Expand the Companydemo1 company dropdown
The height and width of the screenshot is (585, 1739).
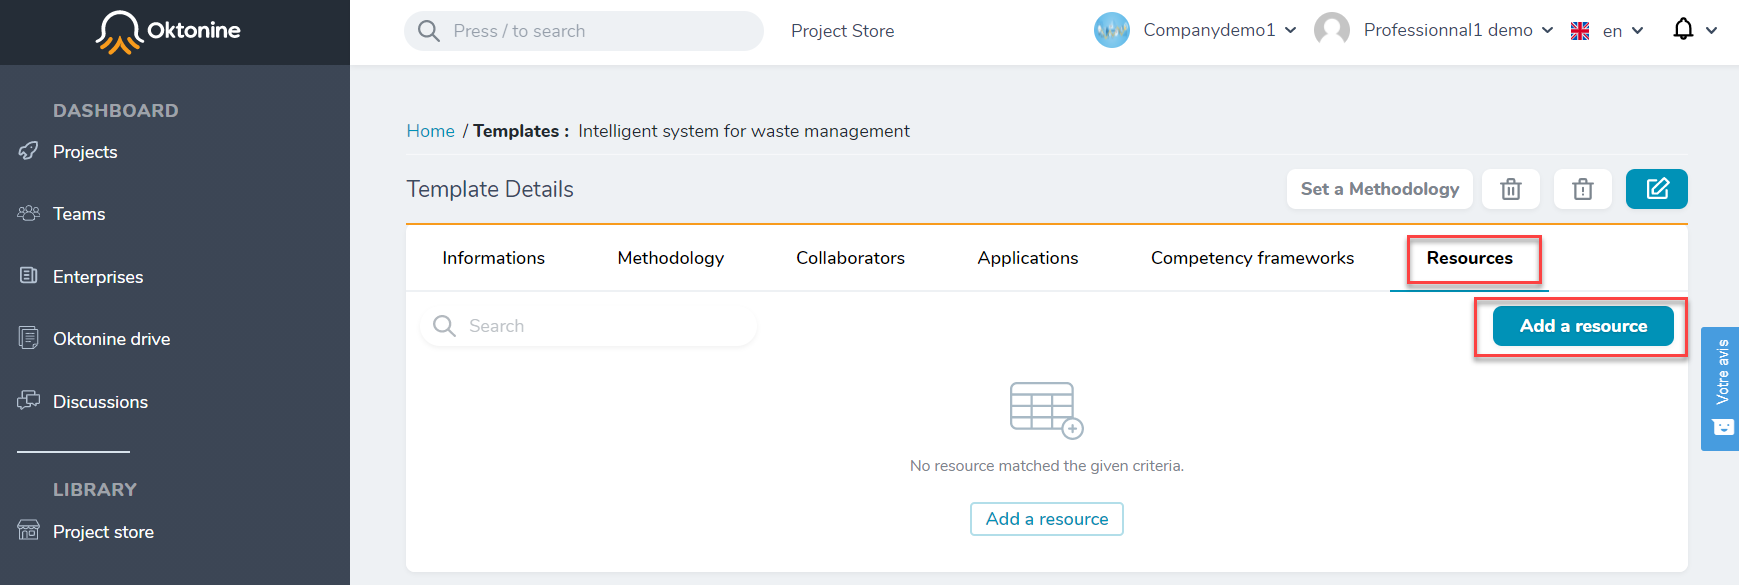(x=1196, y=30)
